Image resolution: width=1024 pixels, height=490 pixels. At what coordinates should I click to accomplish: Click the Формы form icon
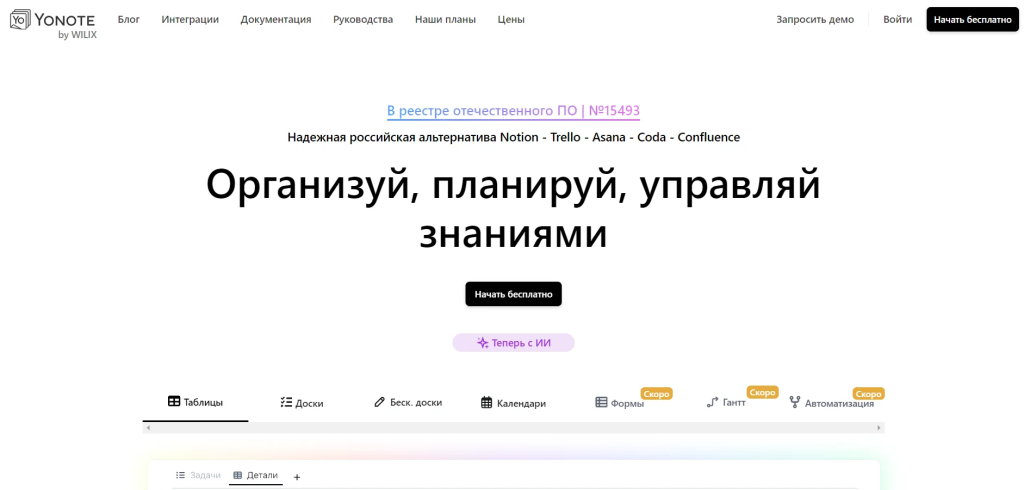tap(601, 402)
